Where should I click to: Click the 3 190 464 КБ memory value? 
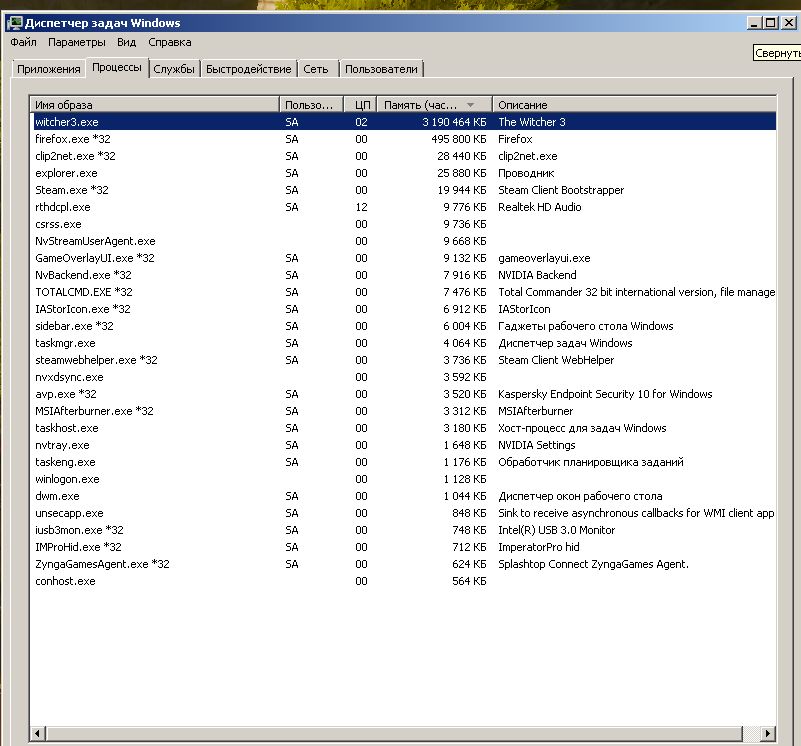tap(454, 122)
